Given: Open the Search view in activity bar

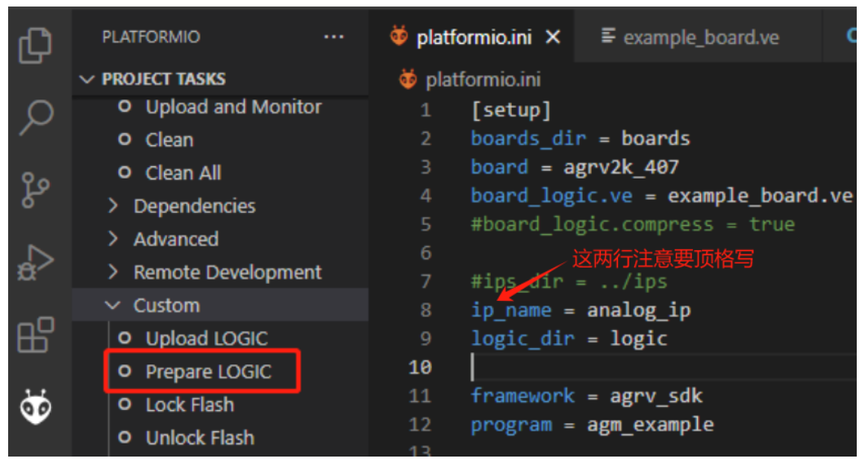Looking at the screenshot, I should [36, 117].
